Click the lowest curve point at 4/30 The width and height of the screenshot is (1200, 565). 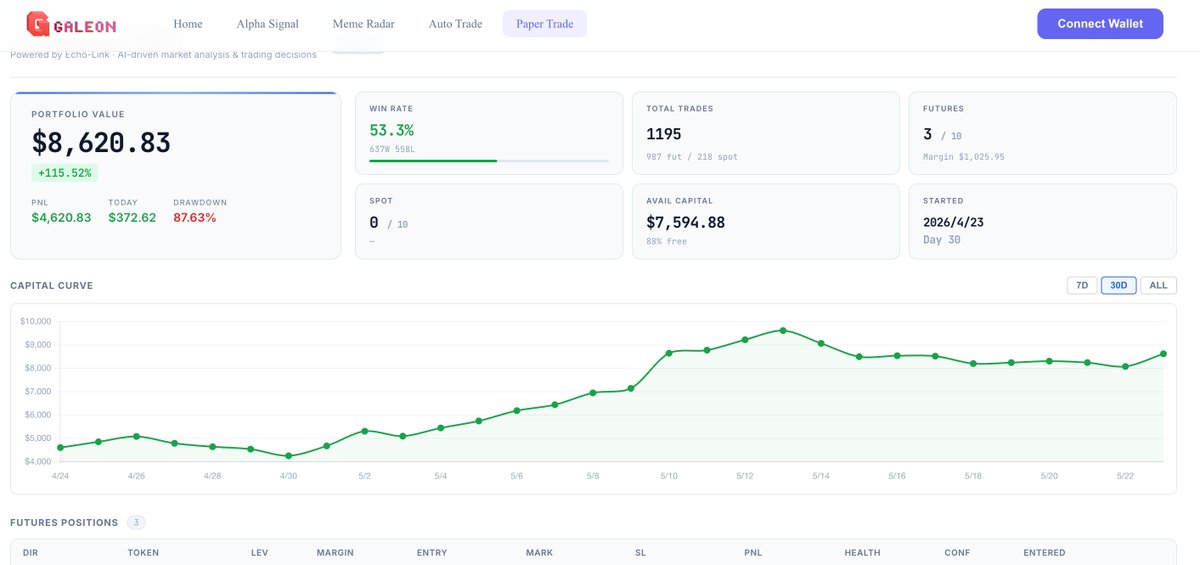click(x=289, y=456)
